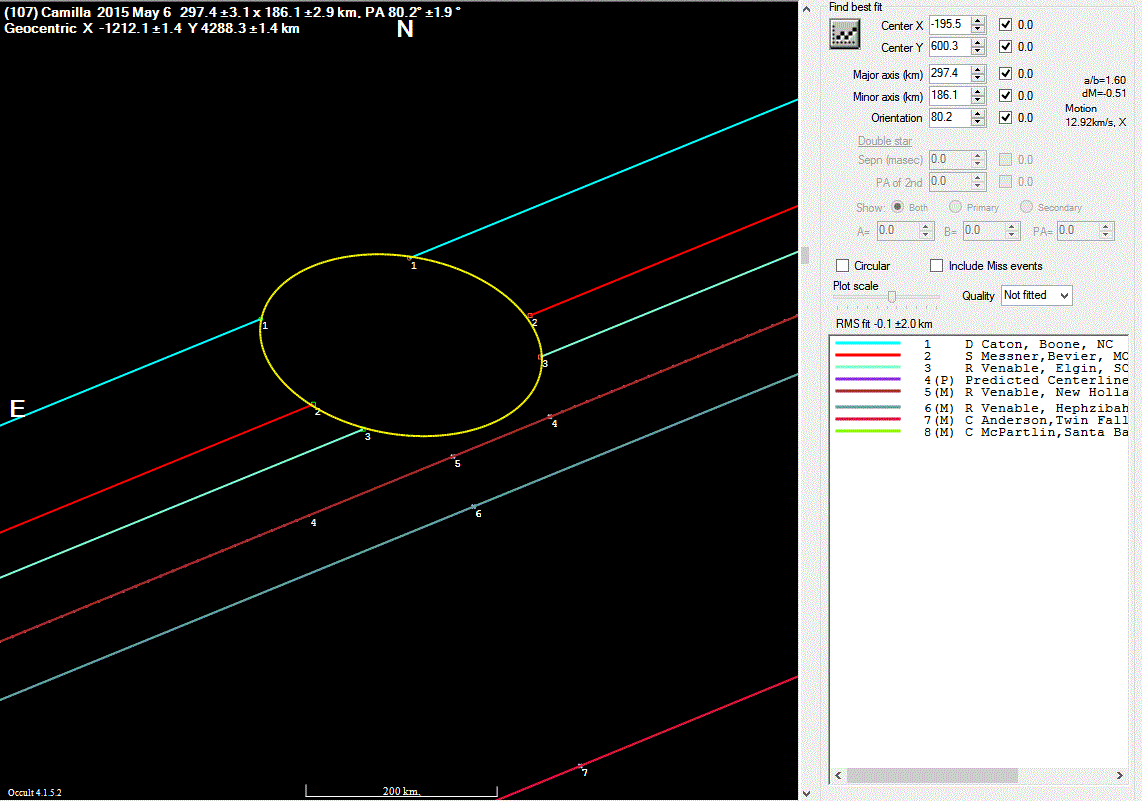Select row 8 (M) C McPartlin, Santa Ba

980,433
